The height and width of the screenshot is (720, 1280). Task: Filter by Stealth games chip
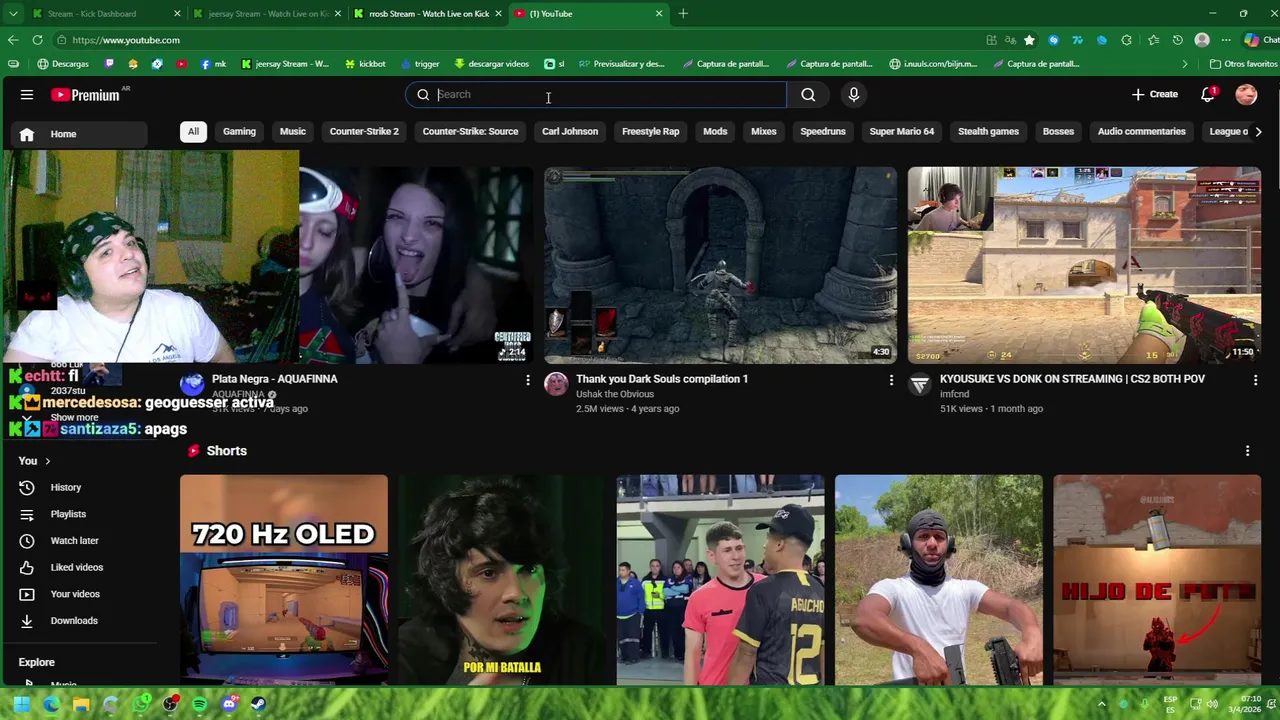pyautogui.click(x=988, y=131)
